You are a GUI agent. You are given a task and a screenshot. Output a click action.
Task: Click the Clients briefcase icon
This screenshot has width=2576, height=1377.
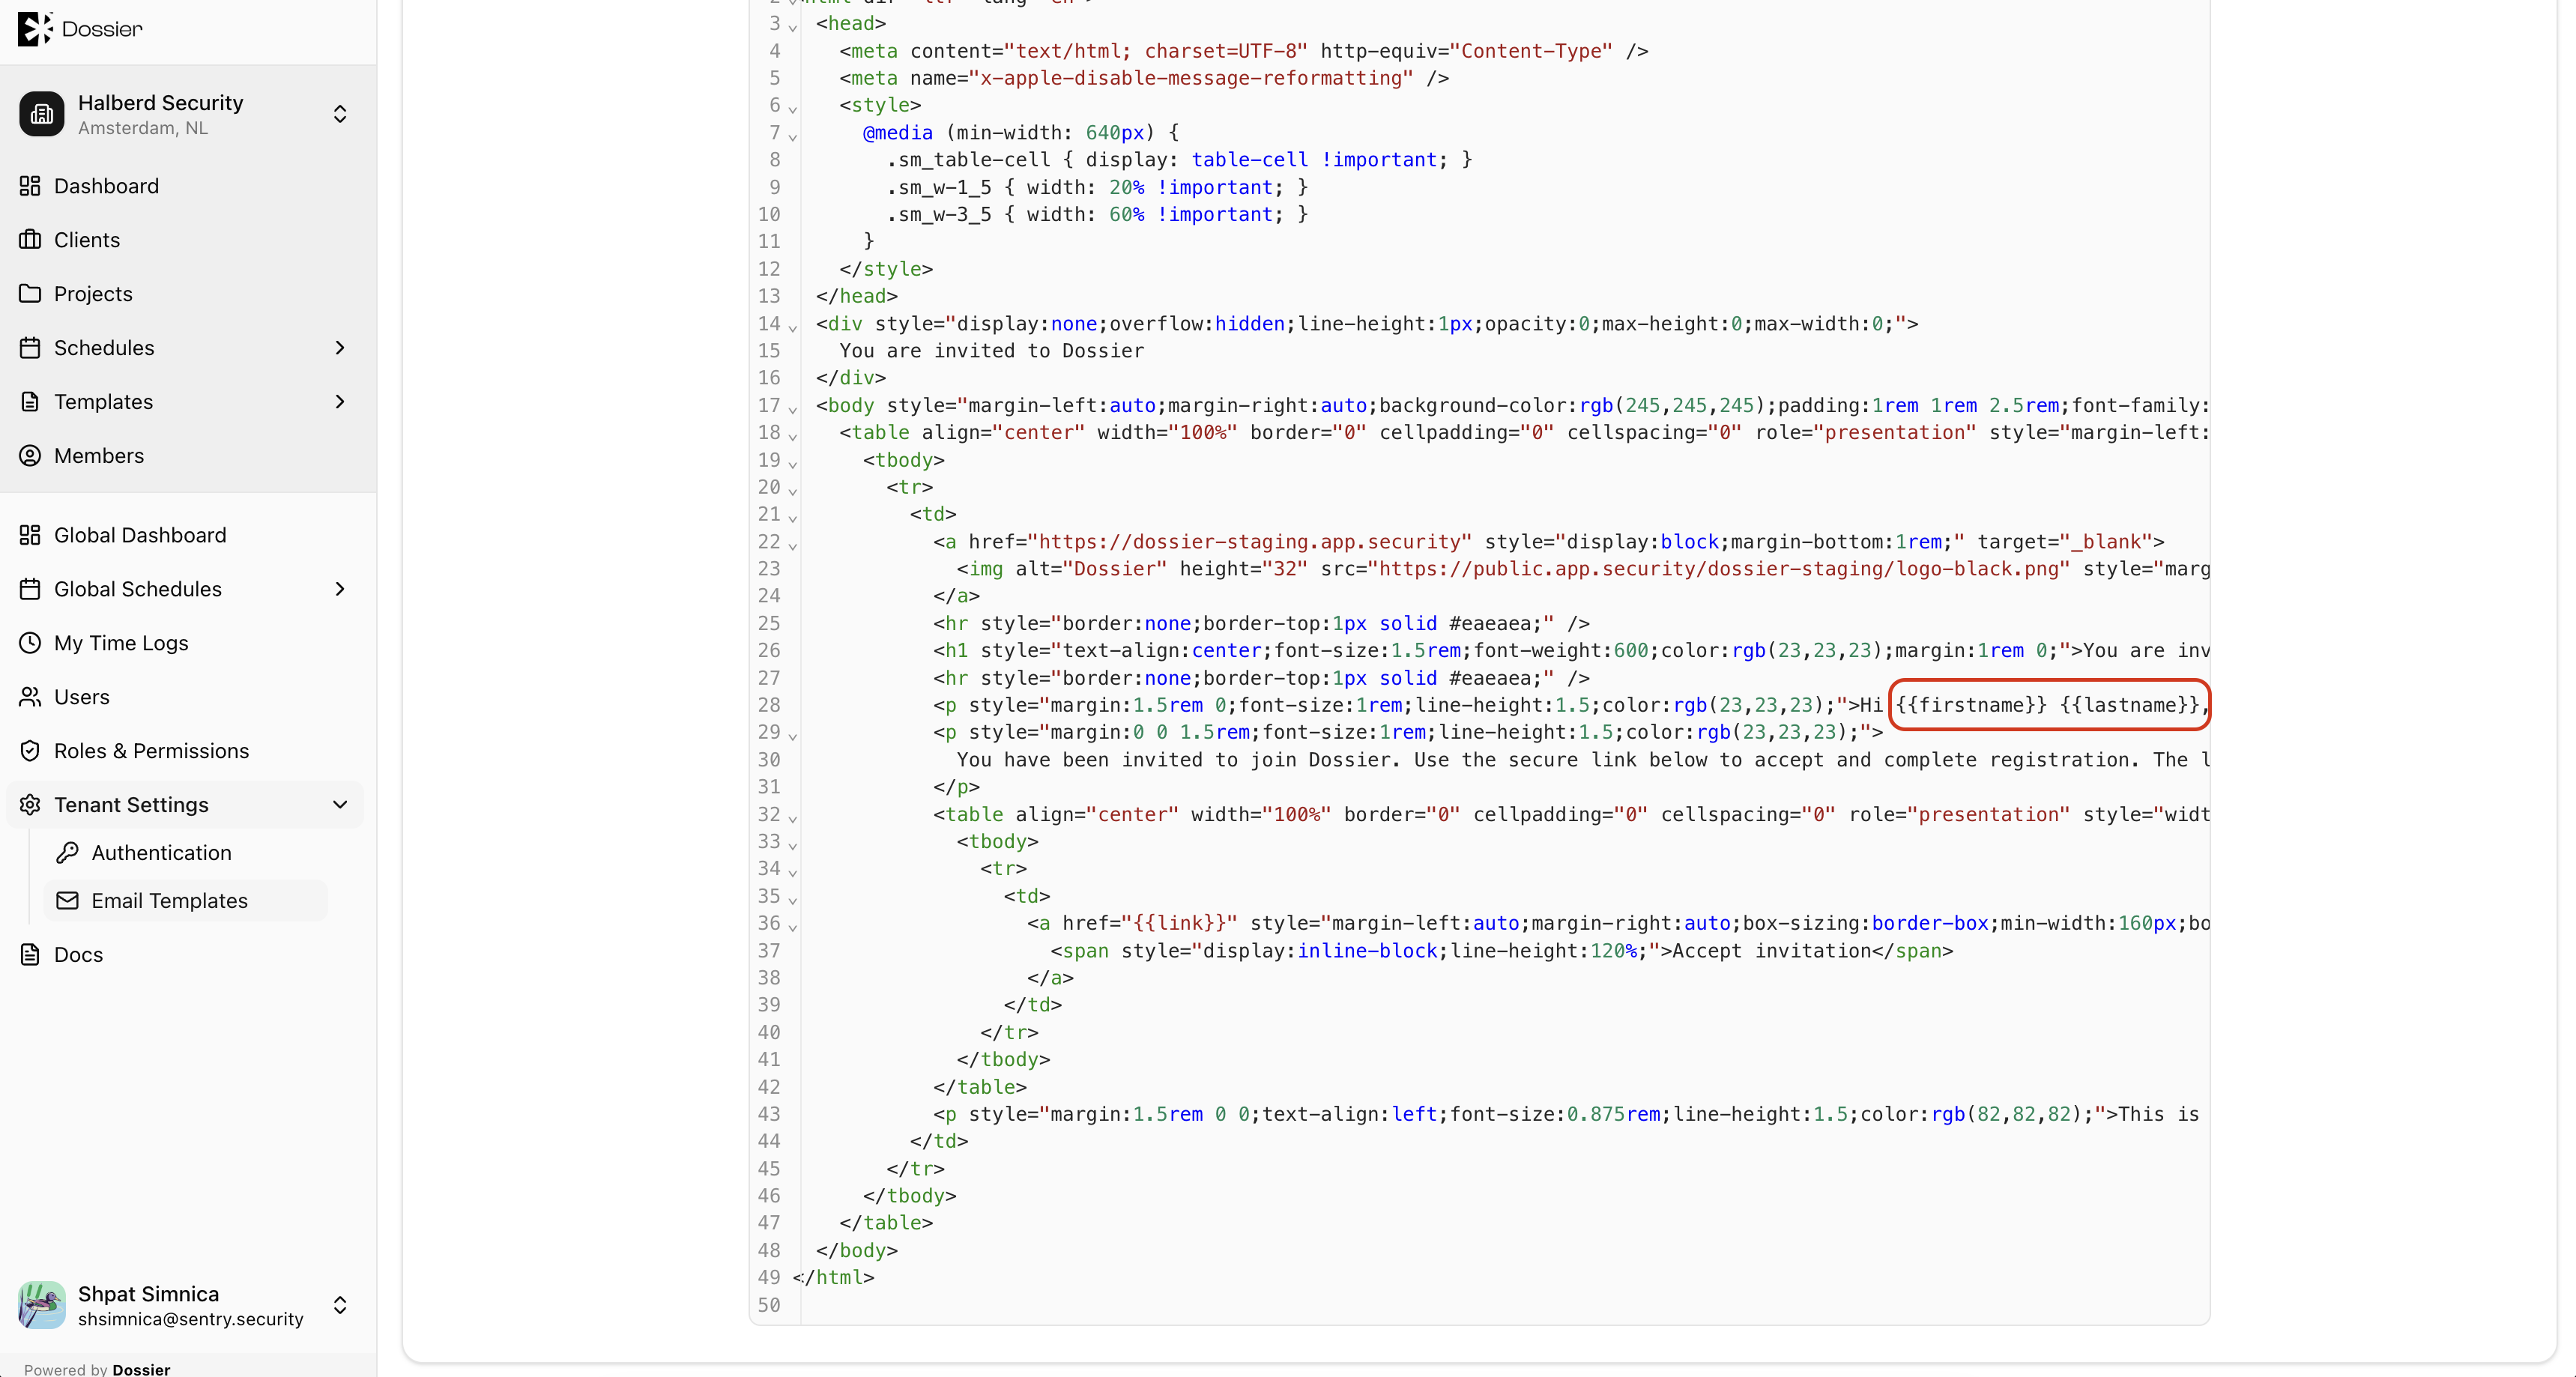[30, 240]
